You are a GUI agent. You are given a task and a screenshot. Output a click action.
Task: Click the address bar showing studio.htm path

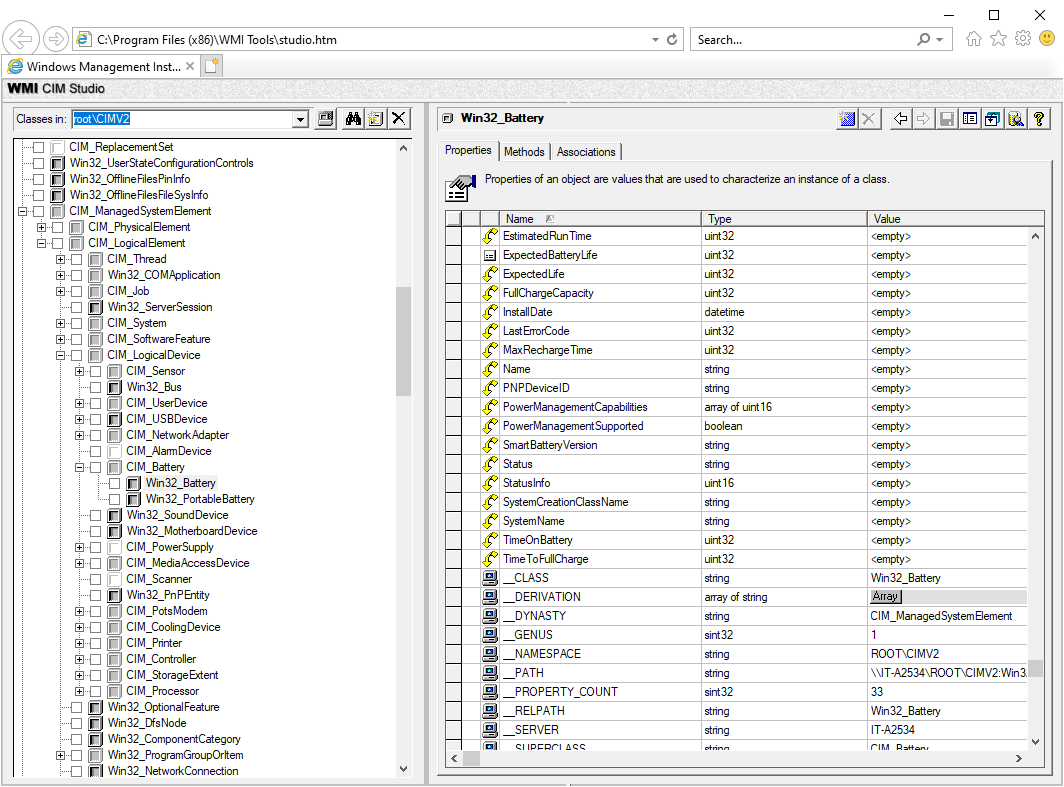point(370,39)
